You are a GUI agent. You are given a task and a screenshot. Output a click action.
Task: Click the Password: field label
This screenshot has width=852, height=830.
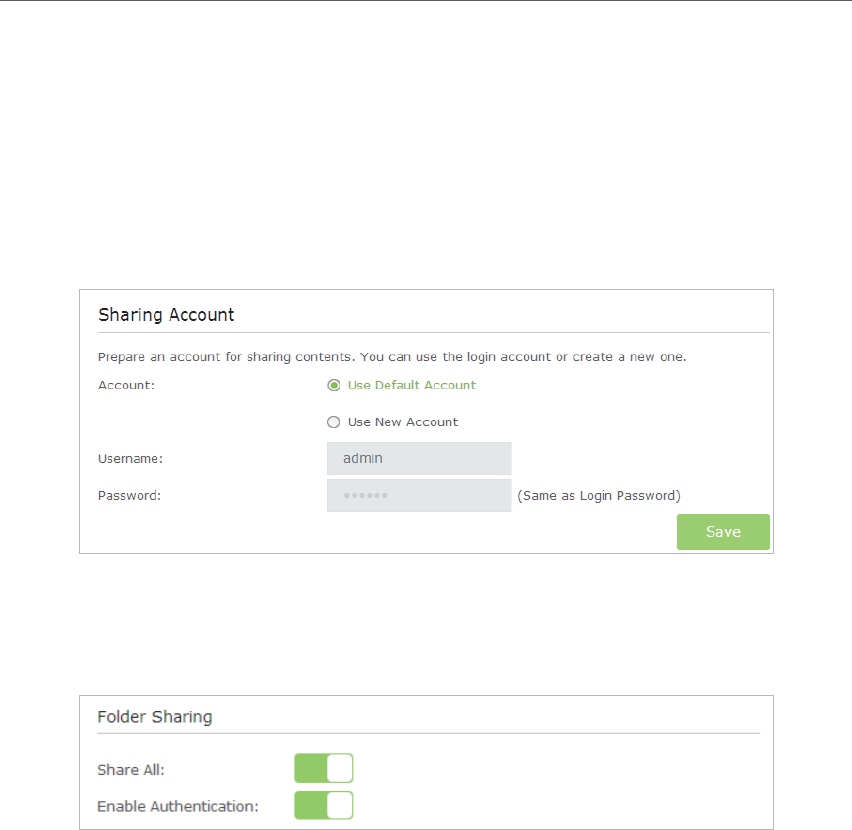[129, 496]
